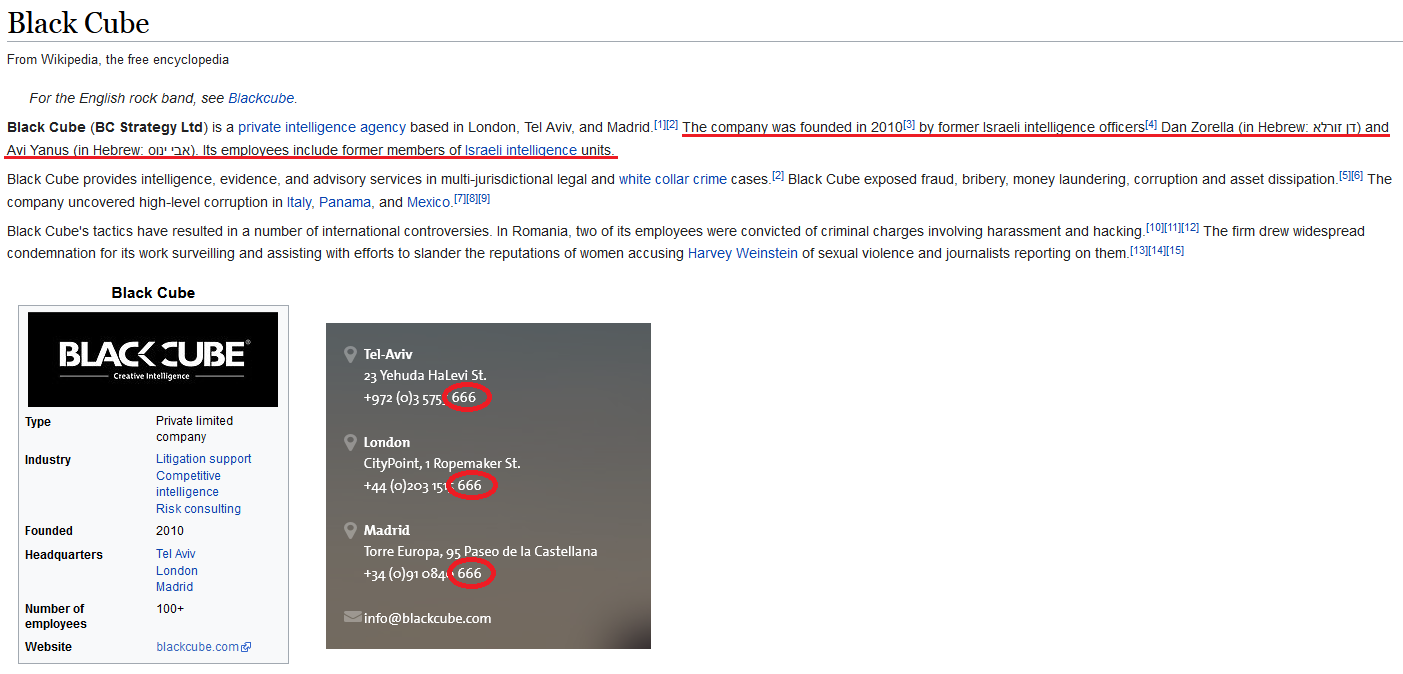Click the Black Cube logo image
Viewport: 1403px width, 674px height.
pos(153,359)
